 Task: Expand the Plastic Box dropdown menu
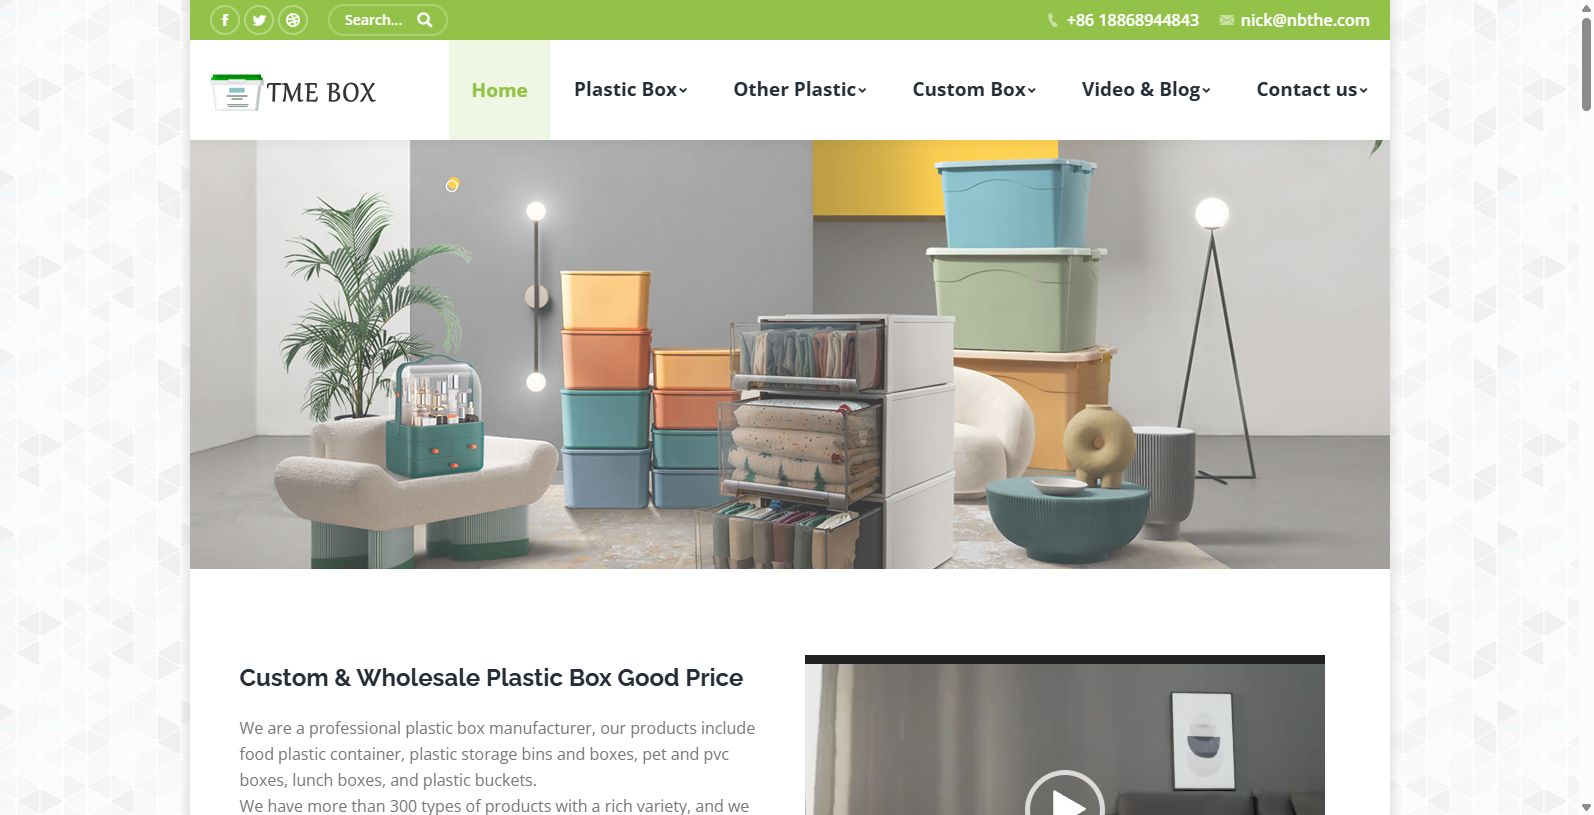[631, 90]
